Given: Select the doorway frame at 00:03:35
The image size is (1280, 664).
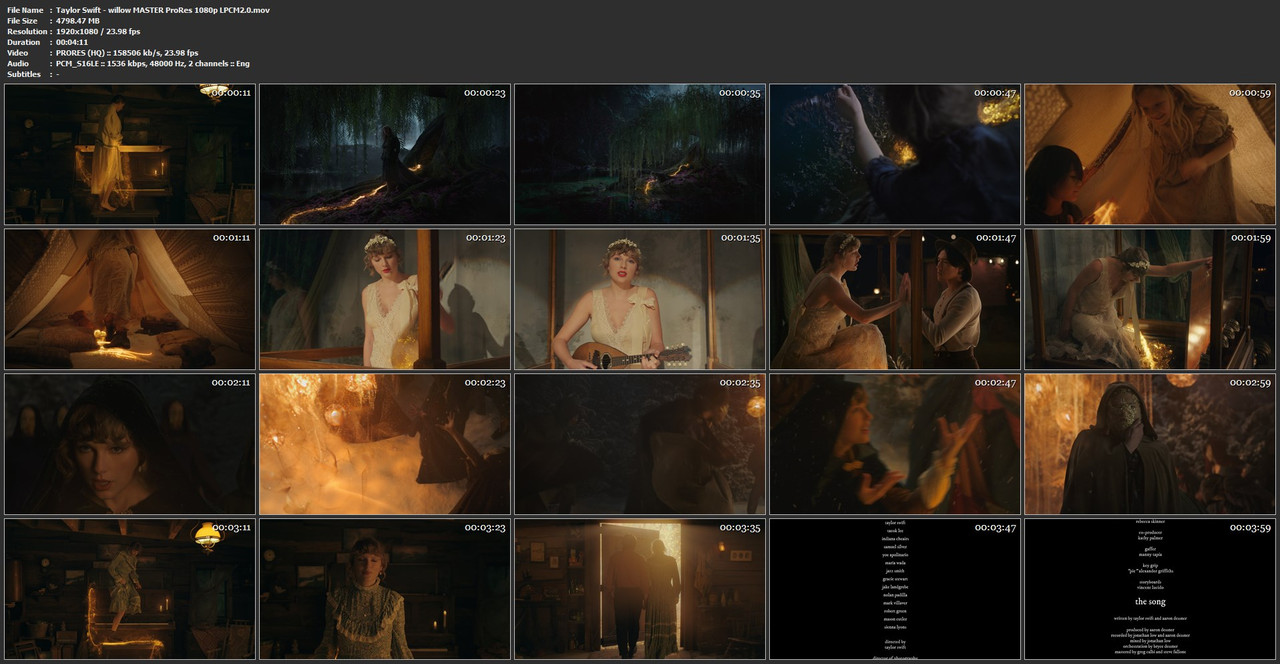Looking at the screenshot, I should tap(640, 589).
